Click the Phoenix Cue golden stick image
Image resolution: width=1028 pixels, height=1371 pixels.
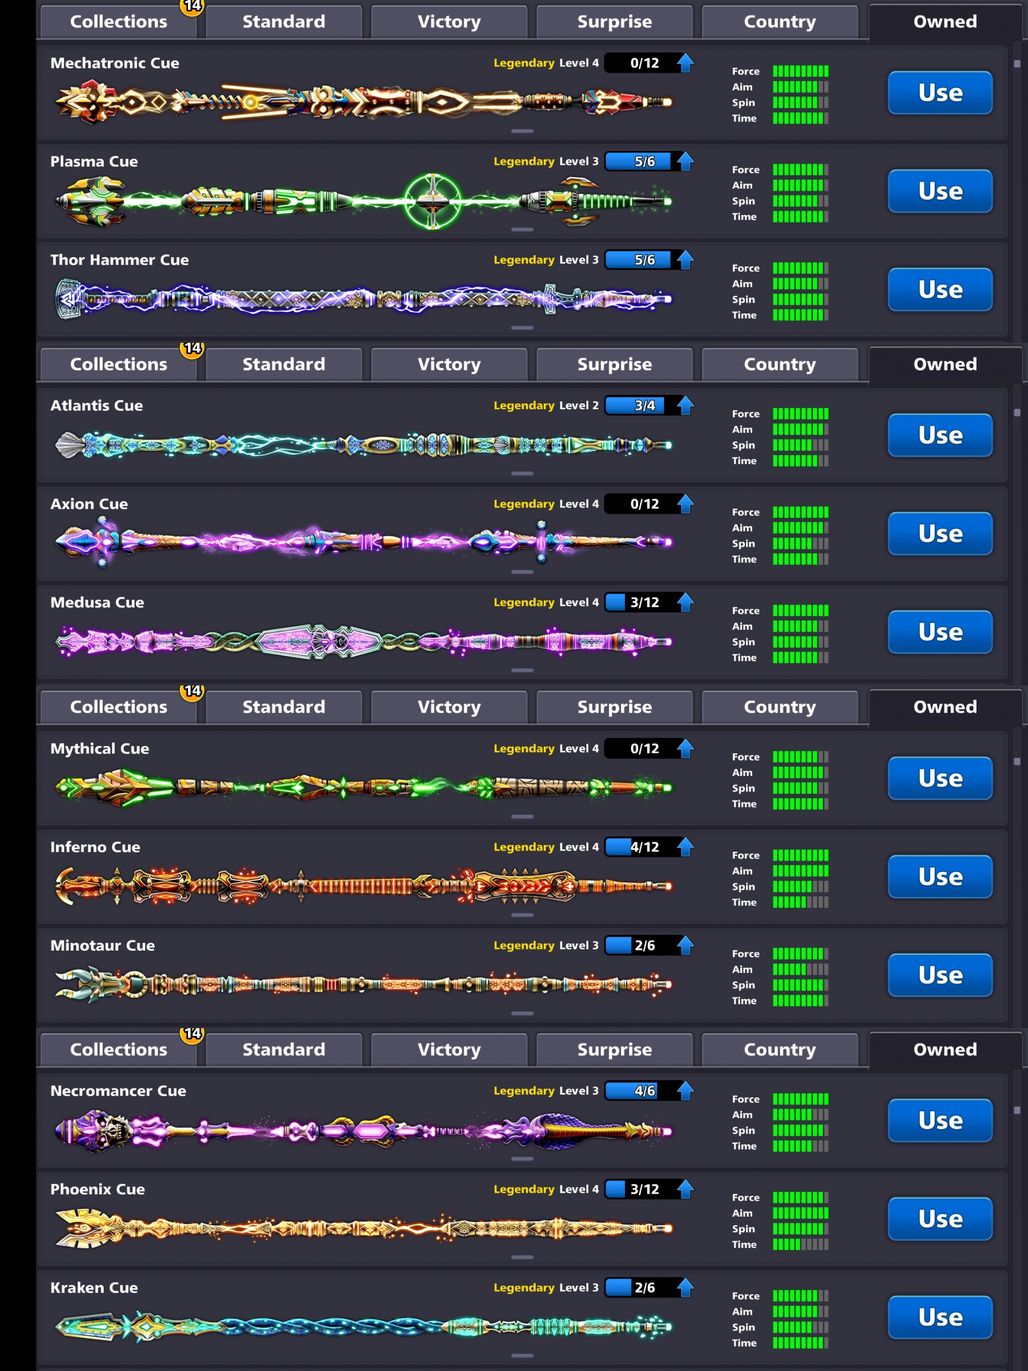tap(363, 1228)
